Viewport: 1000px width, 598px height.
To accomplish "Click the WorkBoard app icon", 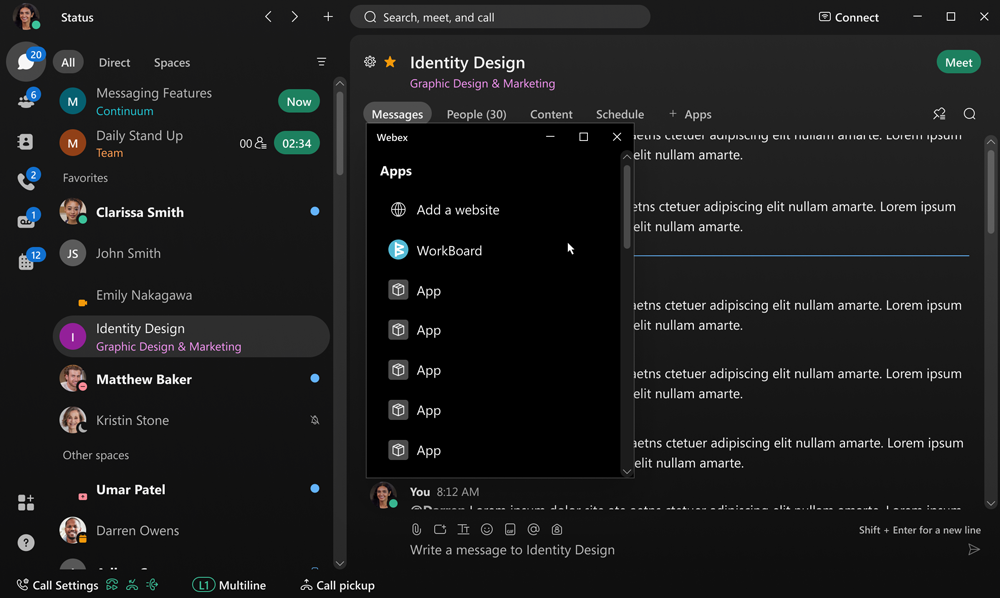I will point(398,250).
